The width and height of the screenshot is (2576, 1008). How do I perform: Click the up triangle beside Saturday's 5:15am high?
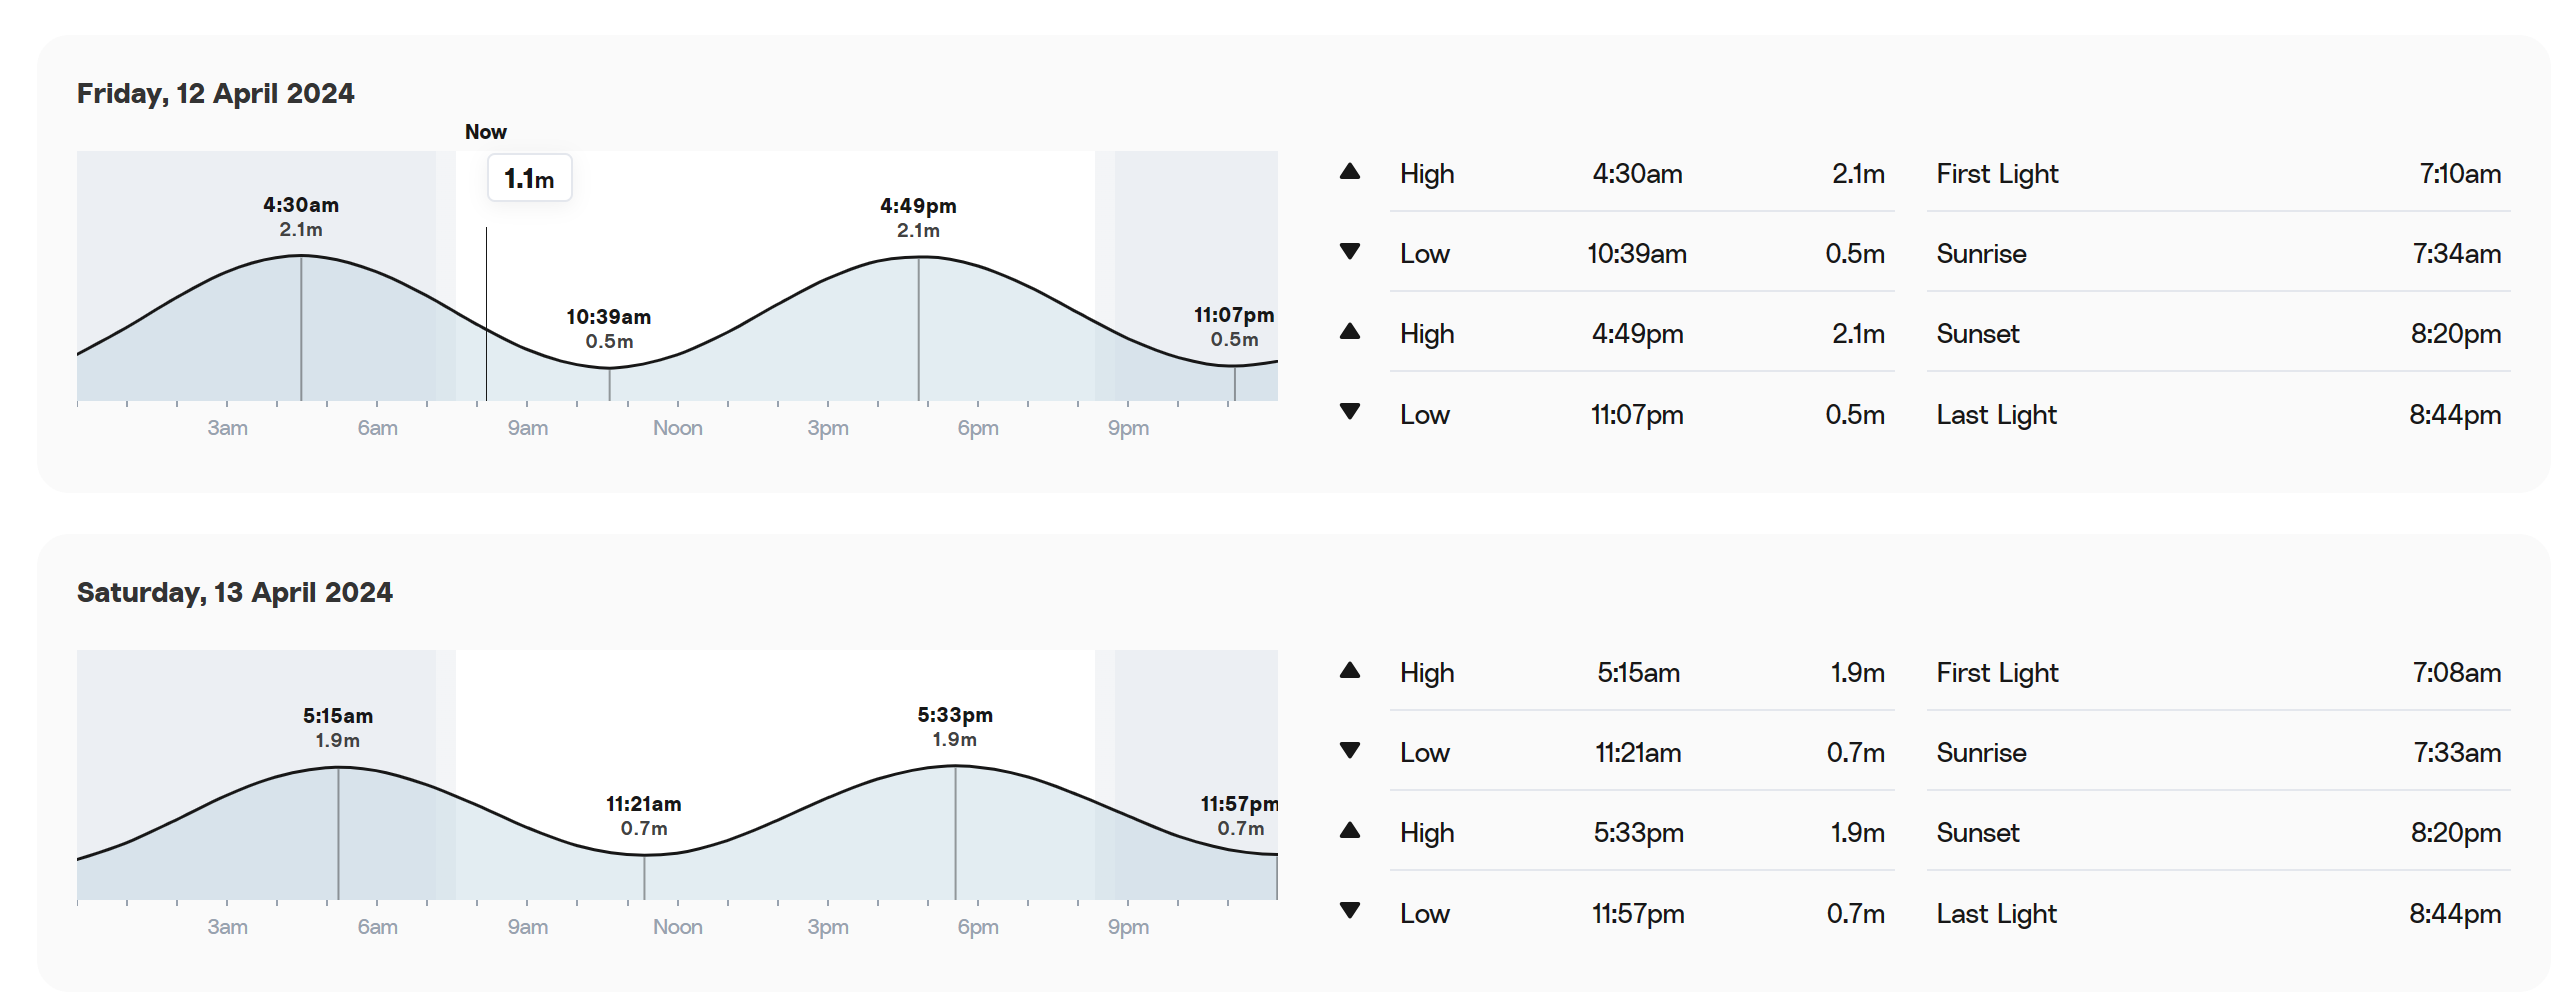point(1350,671)
